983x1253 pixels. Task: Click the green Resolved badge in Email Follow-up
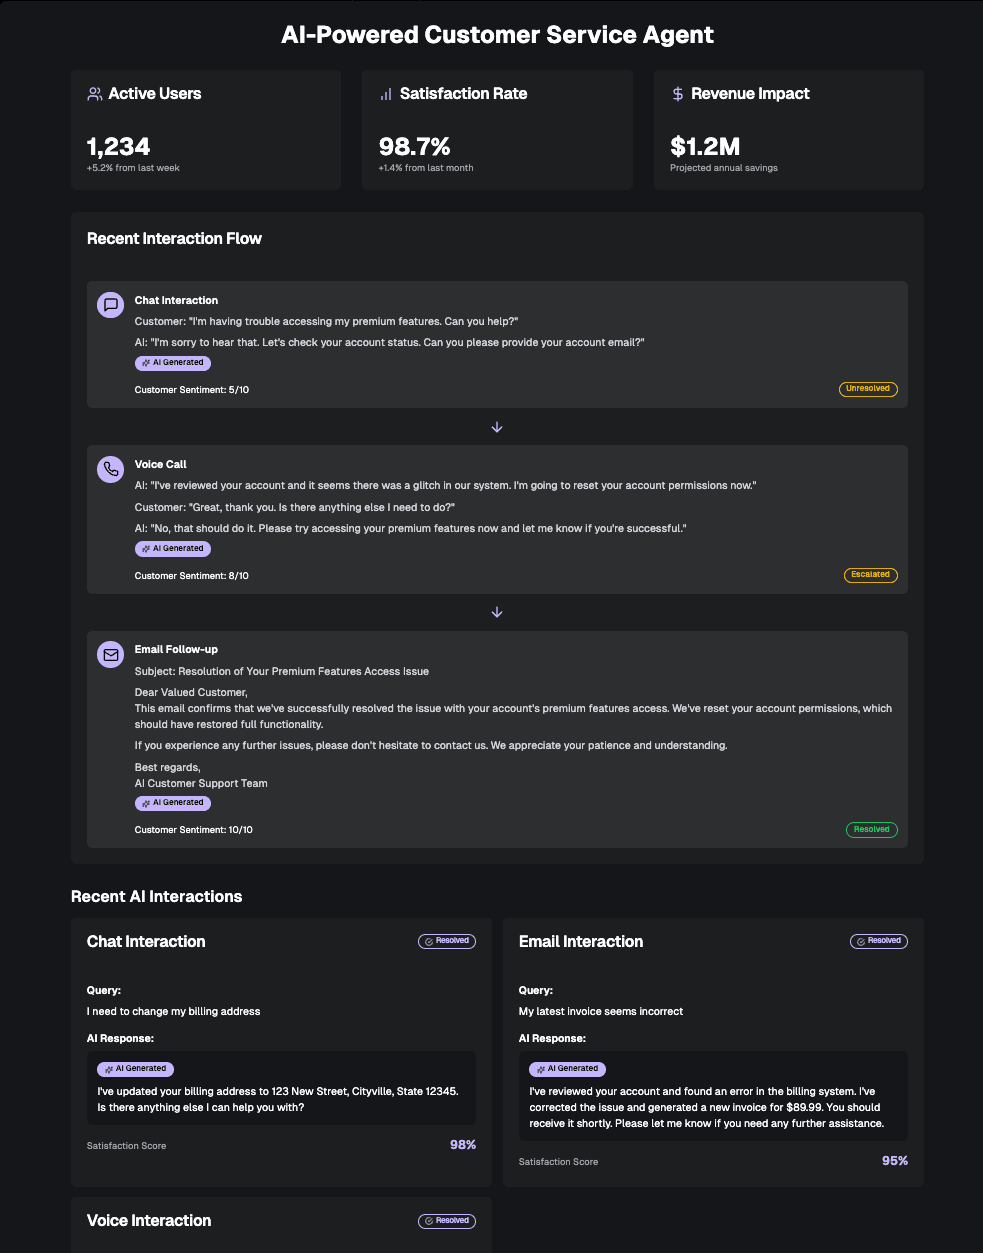[x=871, y=830]
